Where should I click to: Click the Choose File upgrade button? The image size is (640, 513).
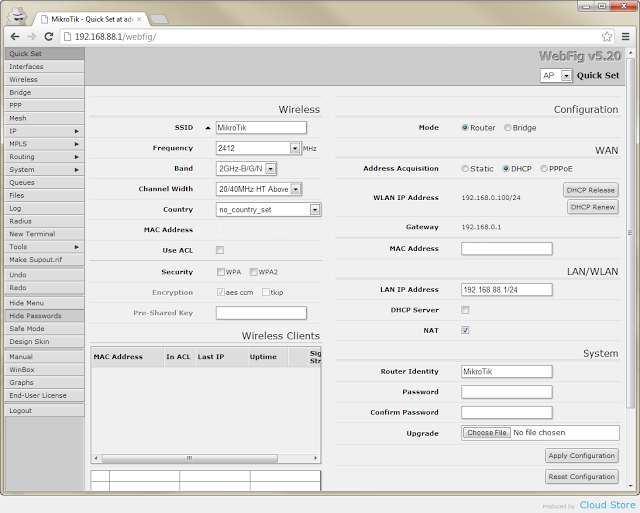coord(487,433)
